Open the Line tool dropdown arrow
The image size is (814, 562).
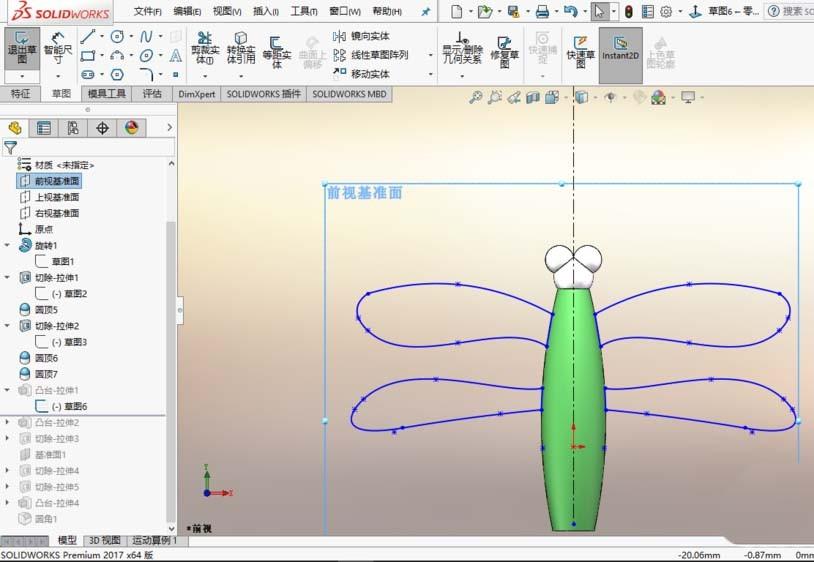[102, 36]
